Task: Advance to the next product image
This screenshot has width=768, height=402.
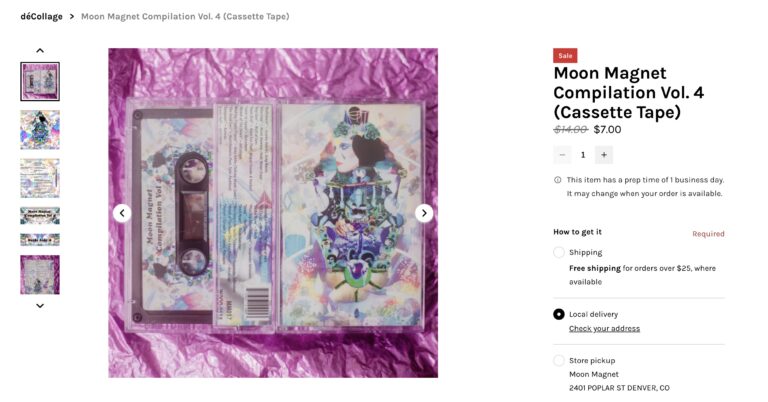Action: pyautogui.click(x=424, y=213)
